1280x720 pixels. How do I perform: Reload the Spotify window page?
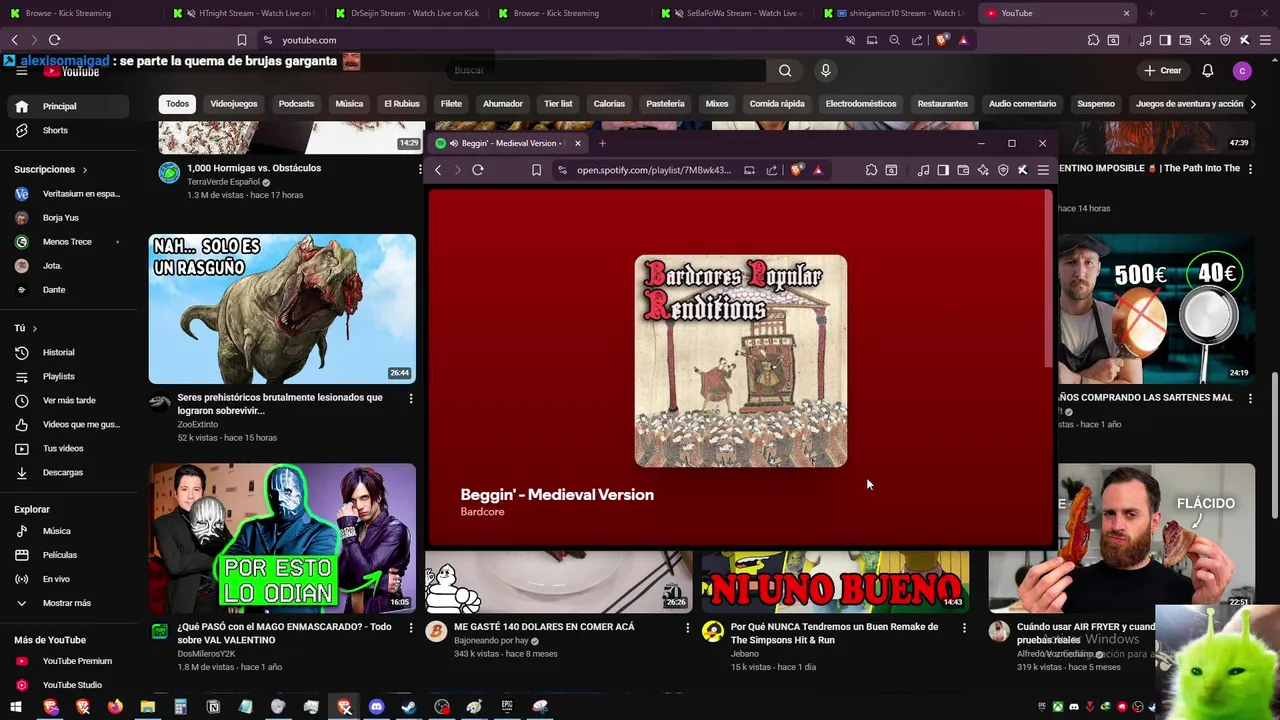click(478, 170)
